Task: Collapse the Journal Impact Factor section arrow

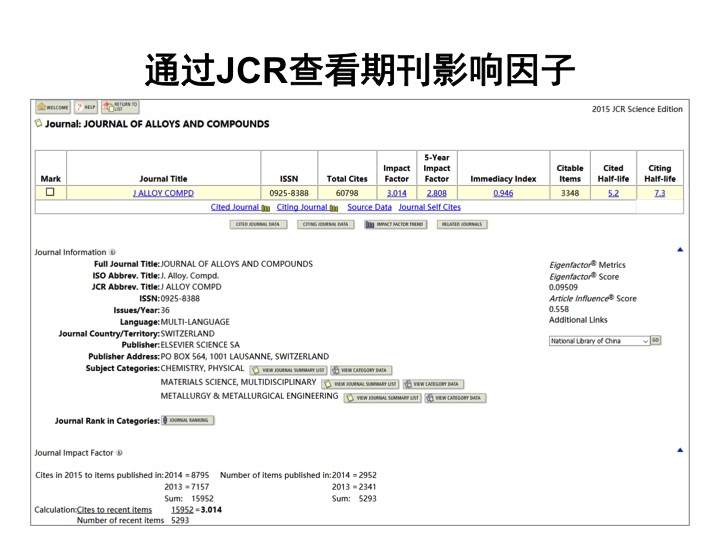Action: [x=680, y=450]
